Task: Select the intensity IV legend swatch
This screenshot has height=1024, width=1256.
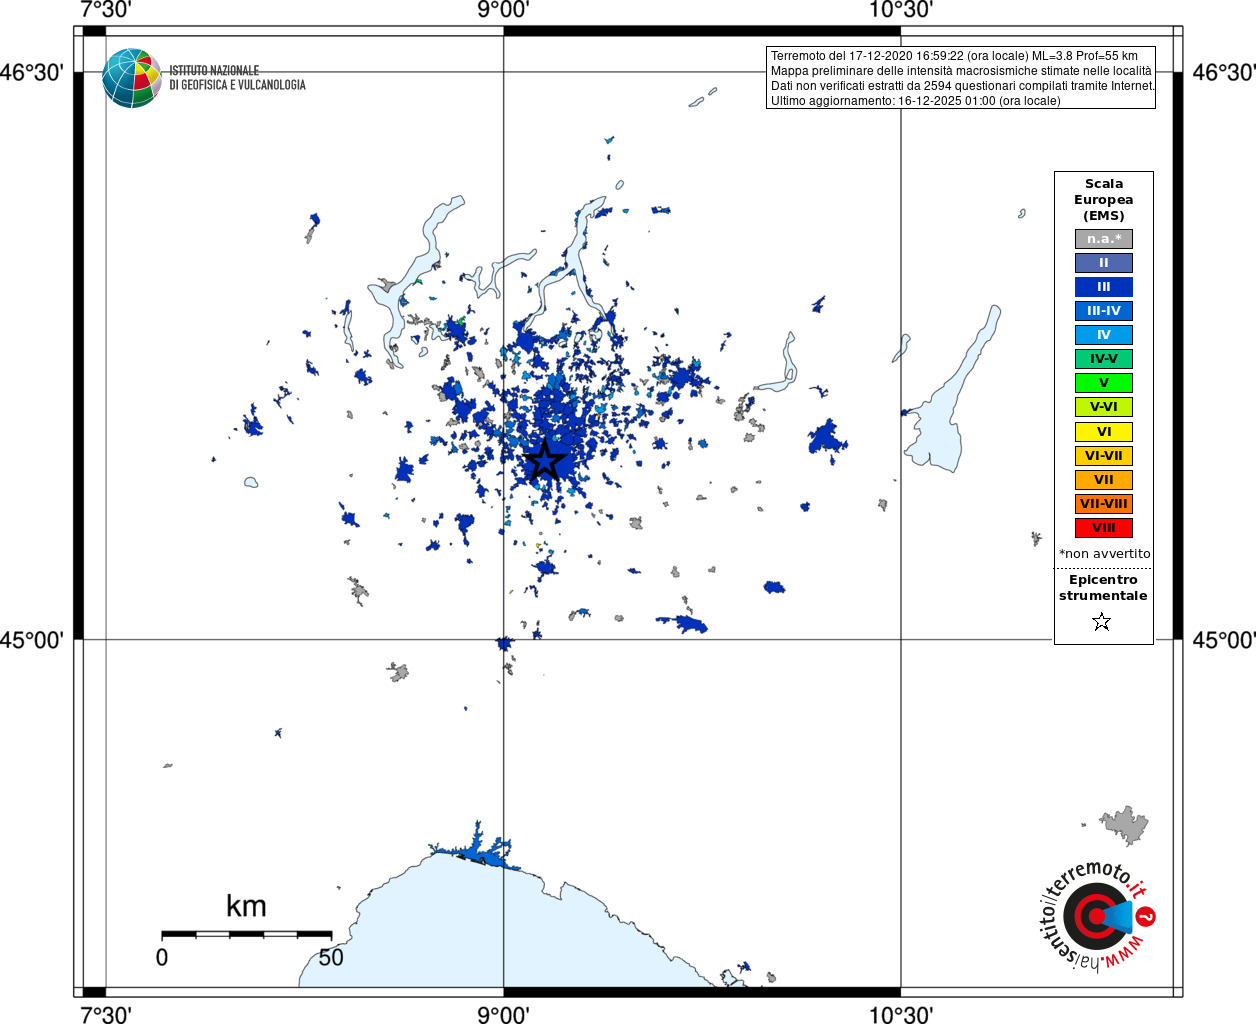Action: [x=1104, y=335]
